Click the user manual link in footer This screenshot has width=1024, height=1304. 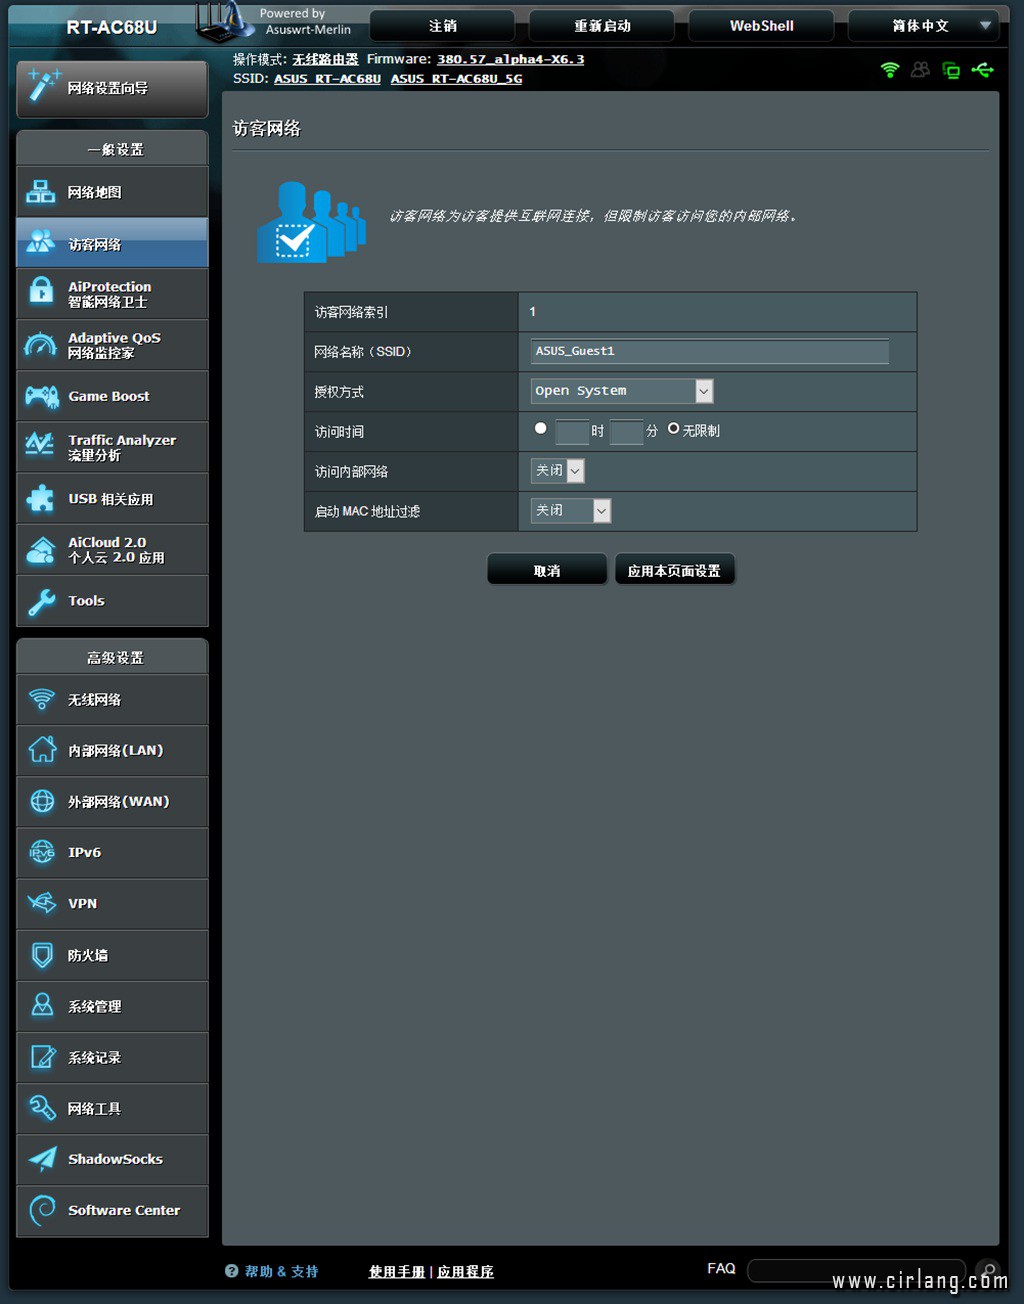(x=397, y=1272)
